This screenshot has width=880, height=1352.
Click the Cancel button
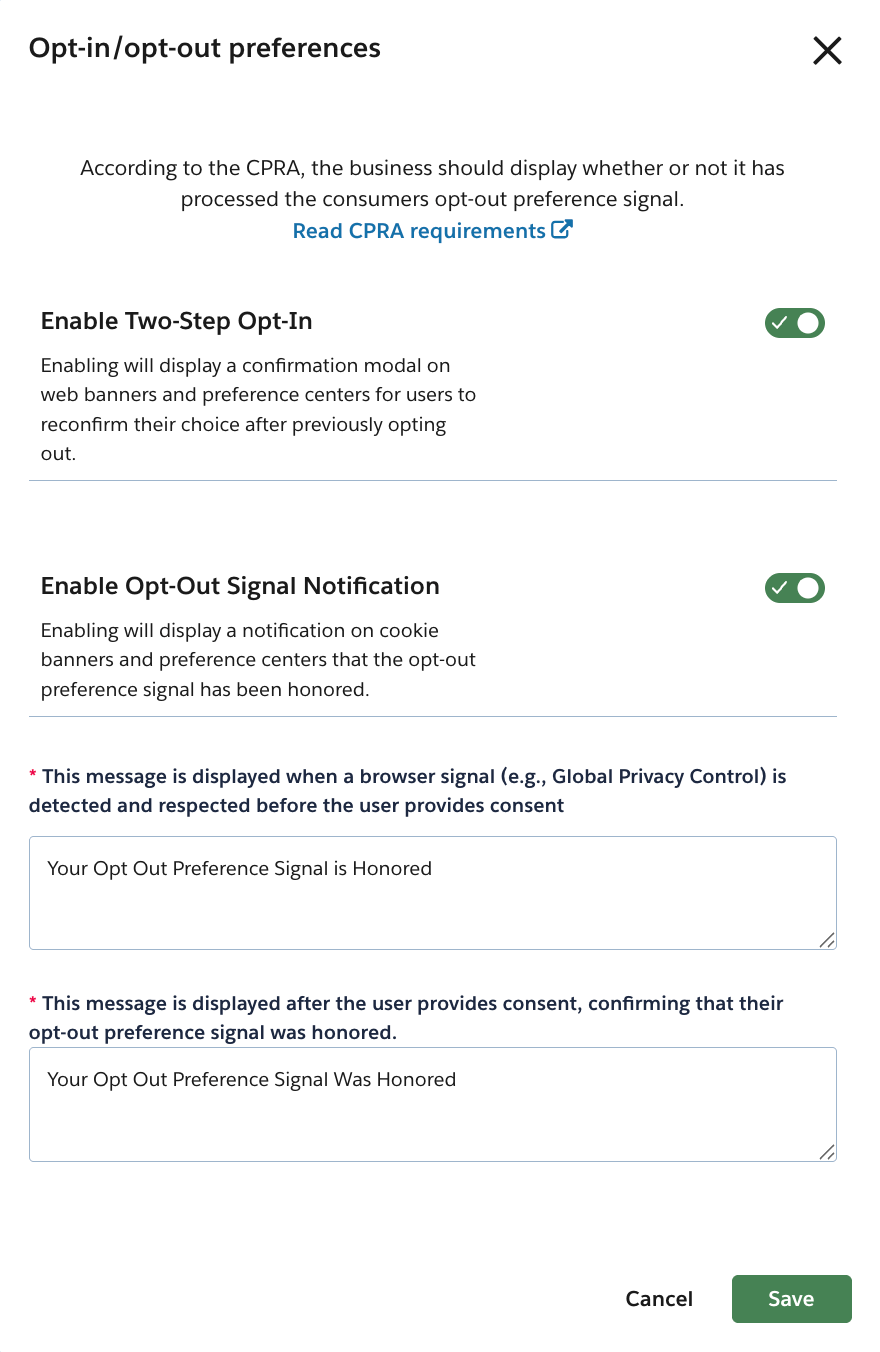(x=659, y=1298)
